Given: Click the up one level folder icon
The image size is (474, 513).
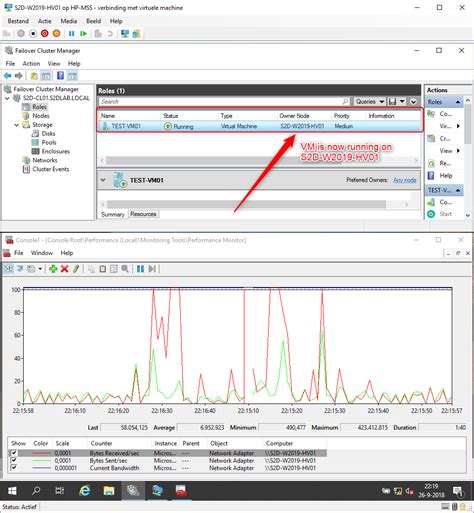Looking at the screenshot, I should [x=34, y=76].
